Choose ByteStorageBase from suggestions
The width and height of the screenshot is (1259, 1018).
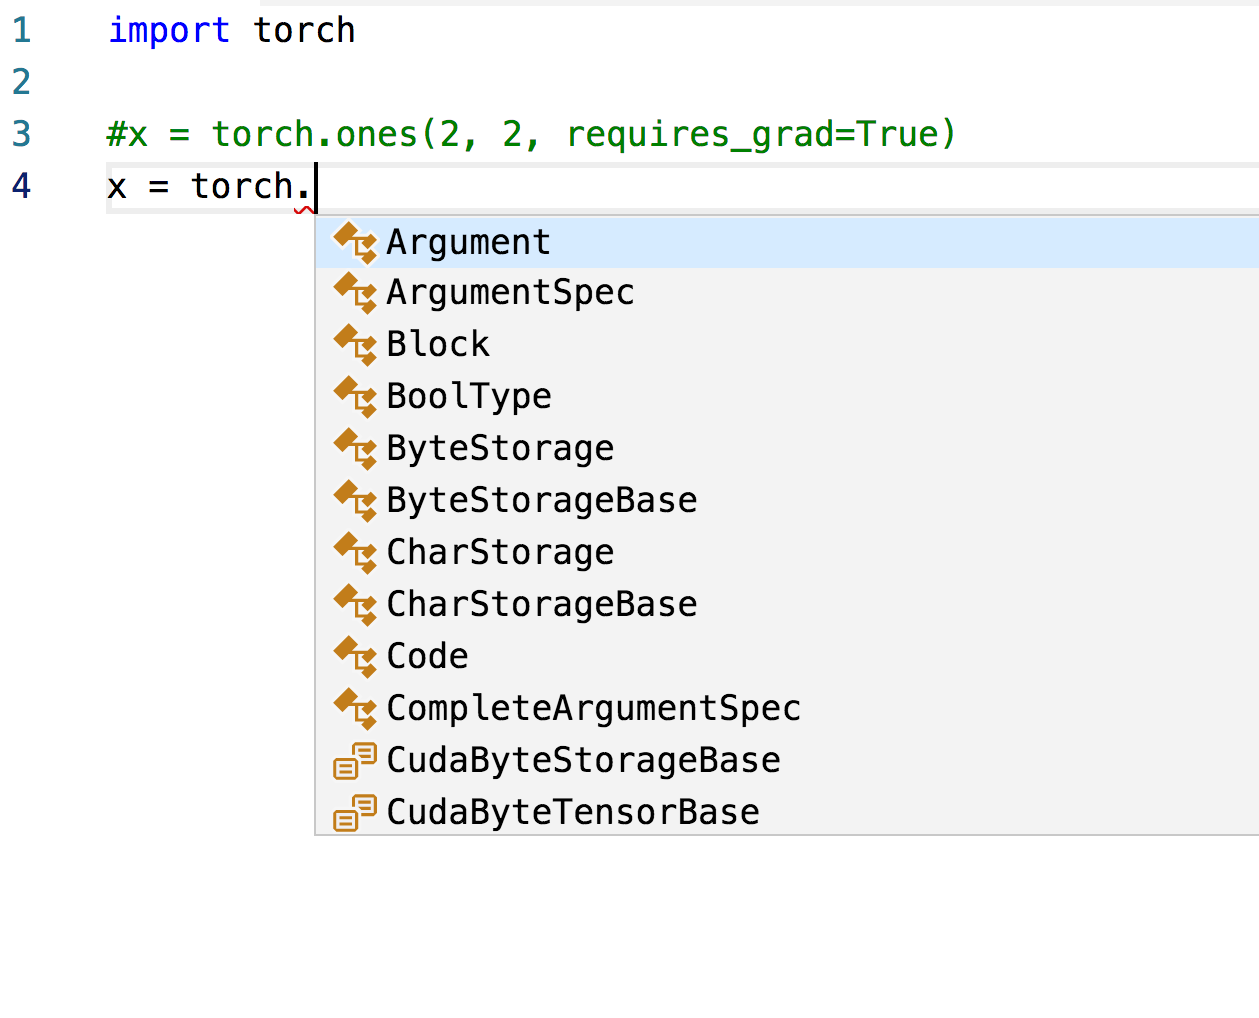pyautogui.click(x=541, y=501)
